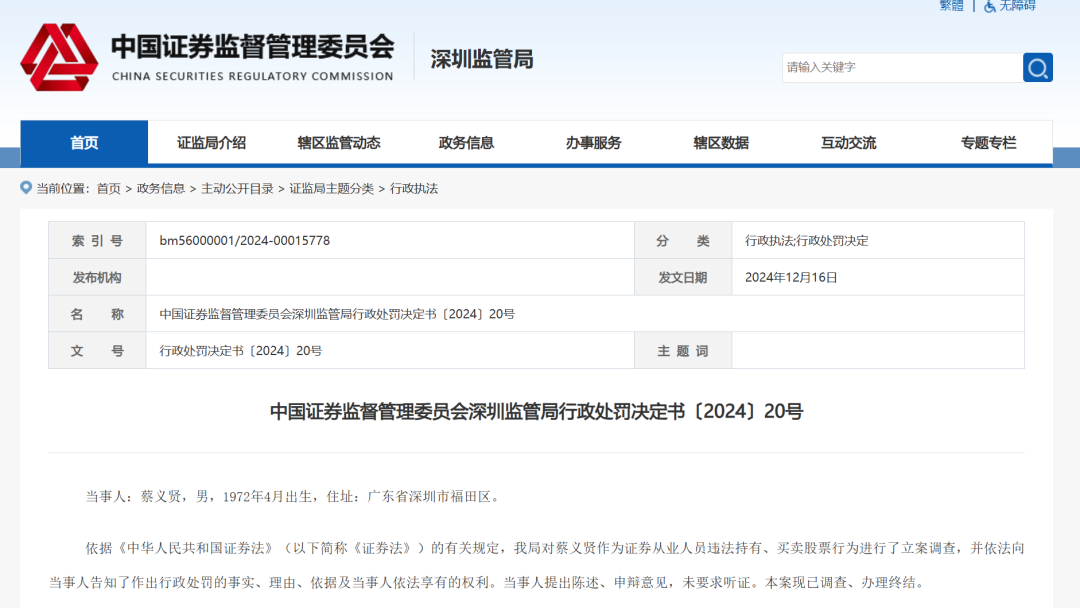The image size is (1080, 608).
Task: Open the 无障碍 accessibility mode
Action: click(x=1009, y=6)
